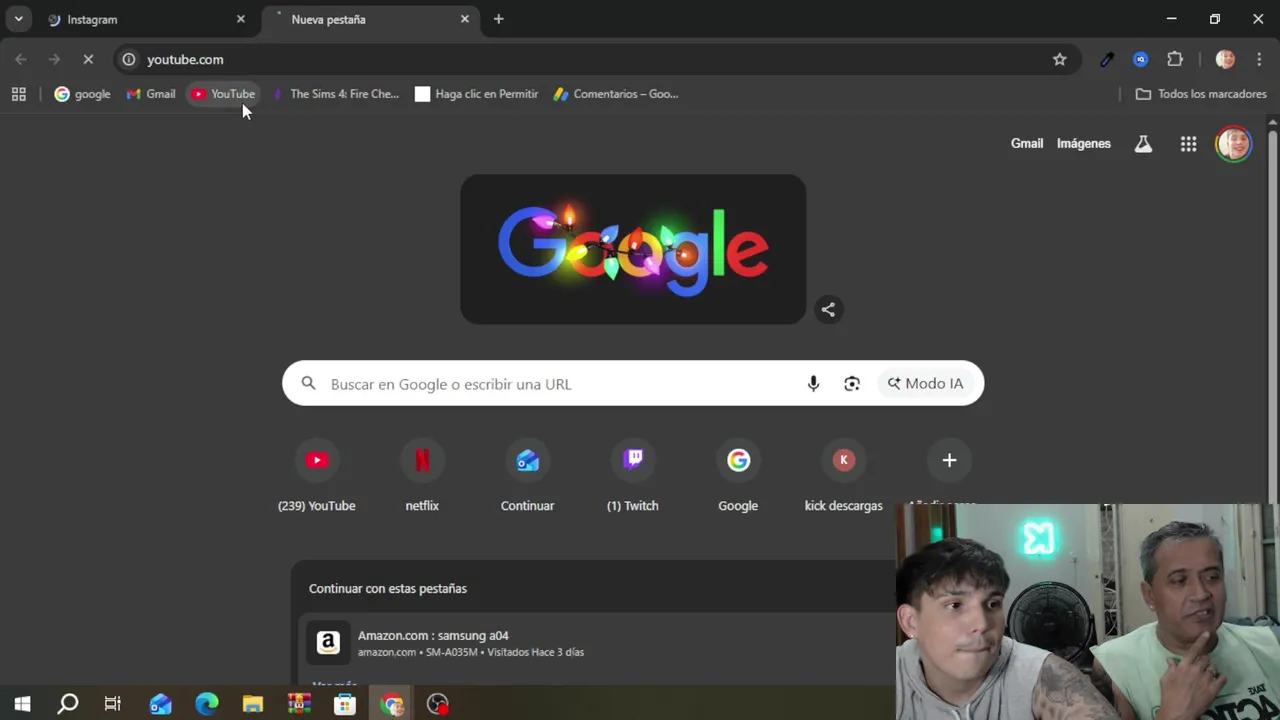Open the apps grid in bookmarks bar
This screenshot has height=720, width=1280.
point(18,94)
